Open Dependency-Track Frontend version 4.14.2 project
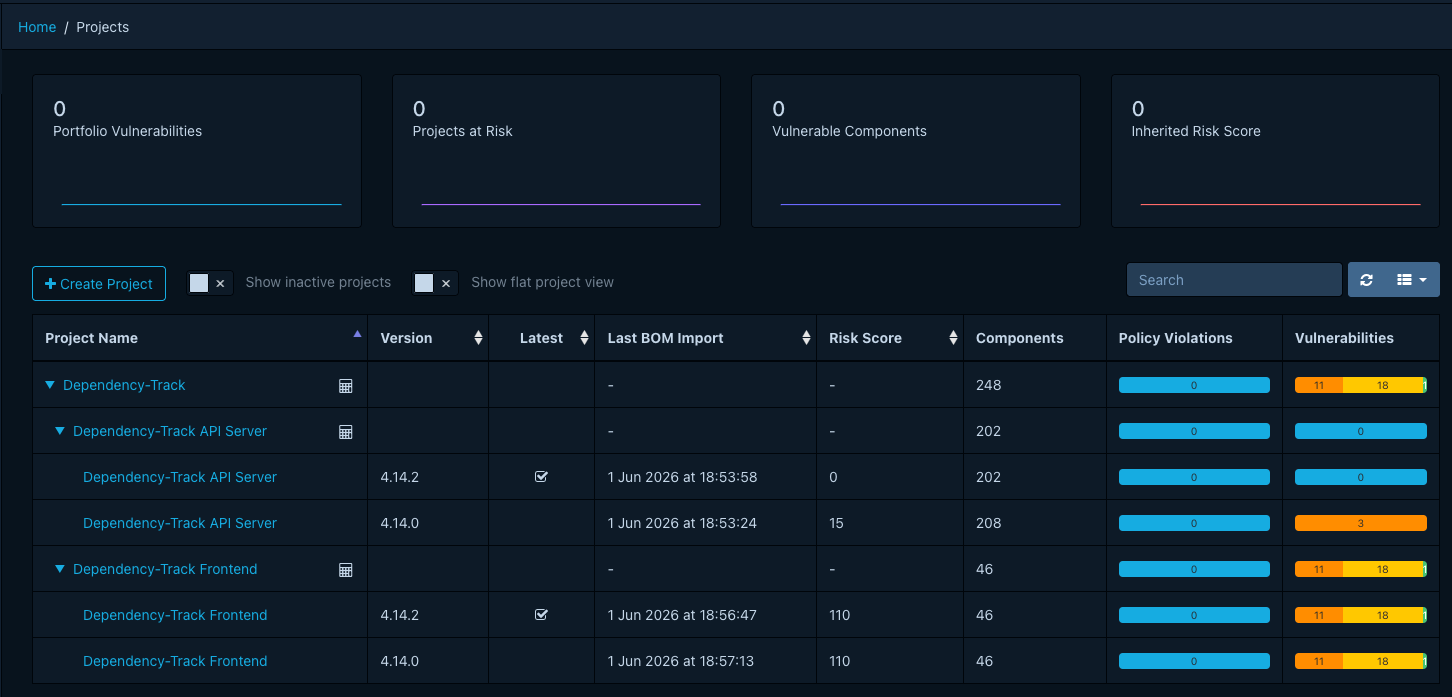 pyautogui.click(x=175, y=615)
